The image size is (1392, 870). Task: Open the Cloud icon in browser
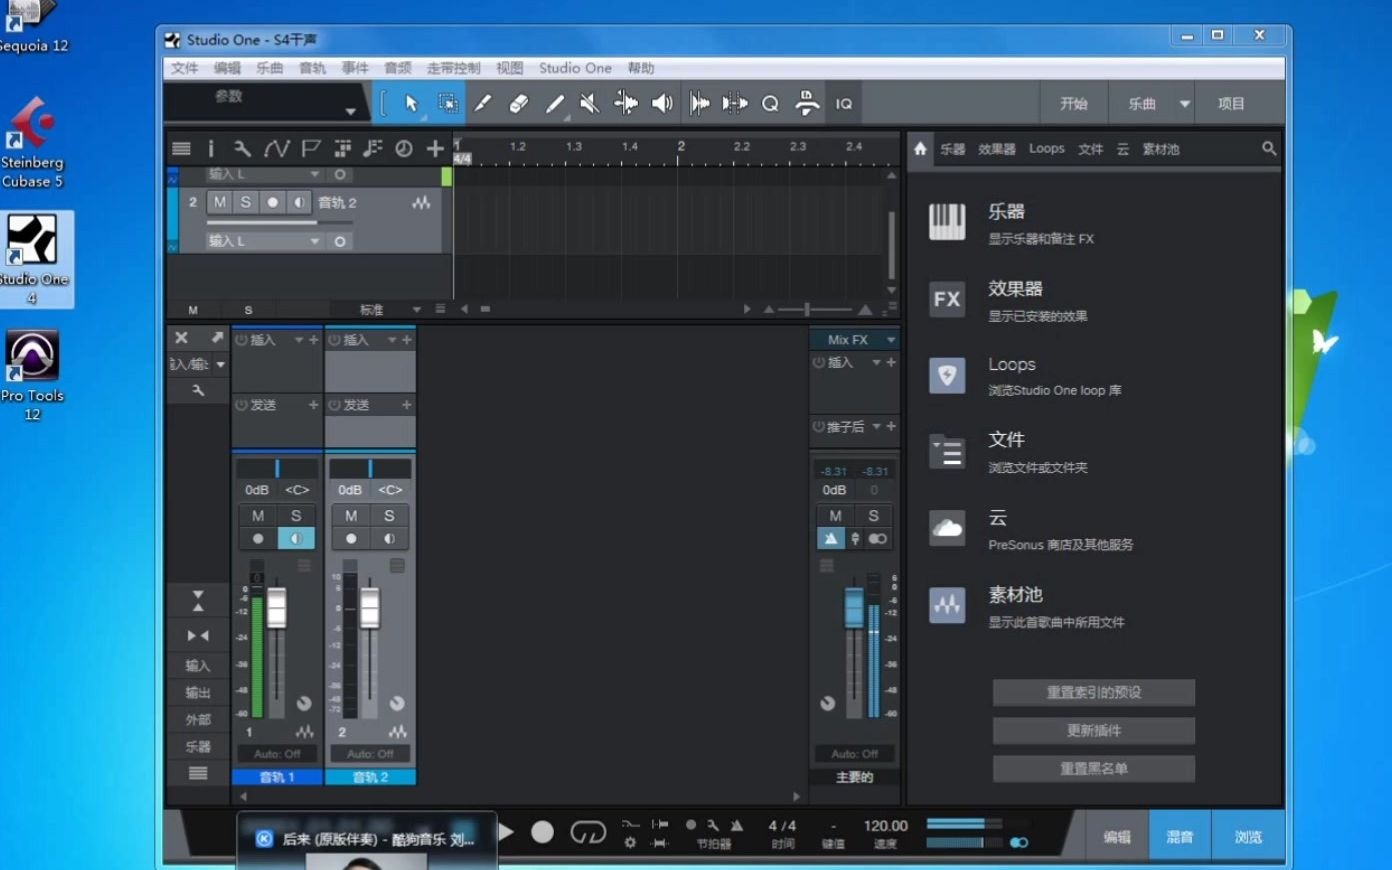pyautogui.click(x=947, y=528)
